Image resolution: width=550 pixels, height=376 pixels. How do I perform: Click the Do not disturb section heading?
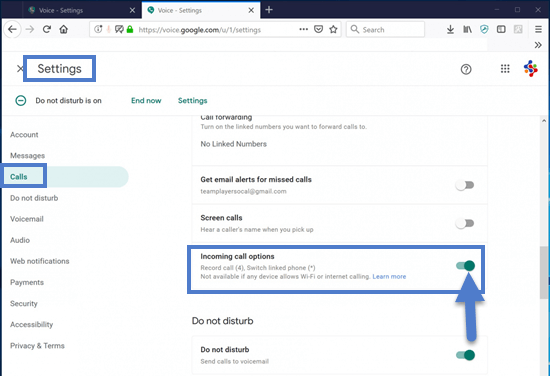click(x=222, y=321)
